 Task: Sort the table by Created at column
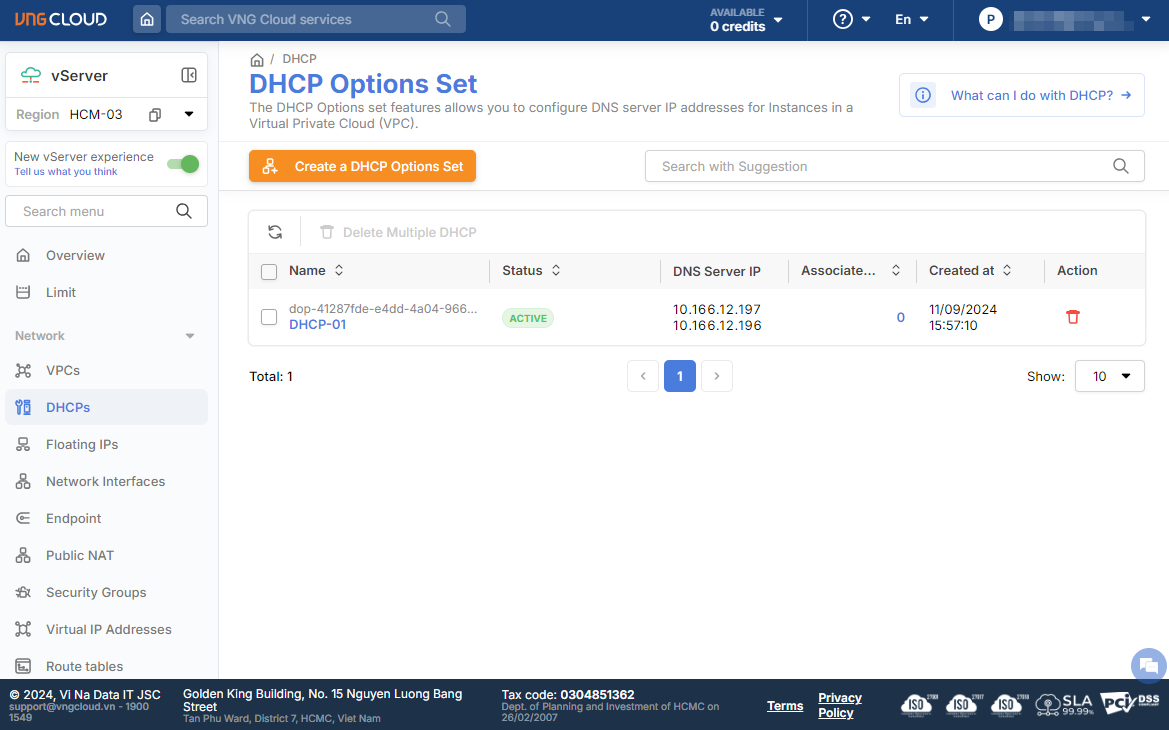click(x=1007, y=271)
